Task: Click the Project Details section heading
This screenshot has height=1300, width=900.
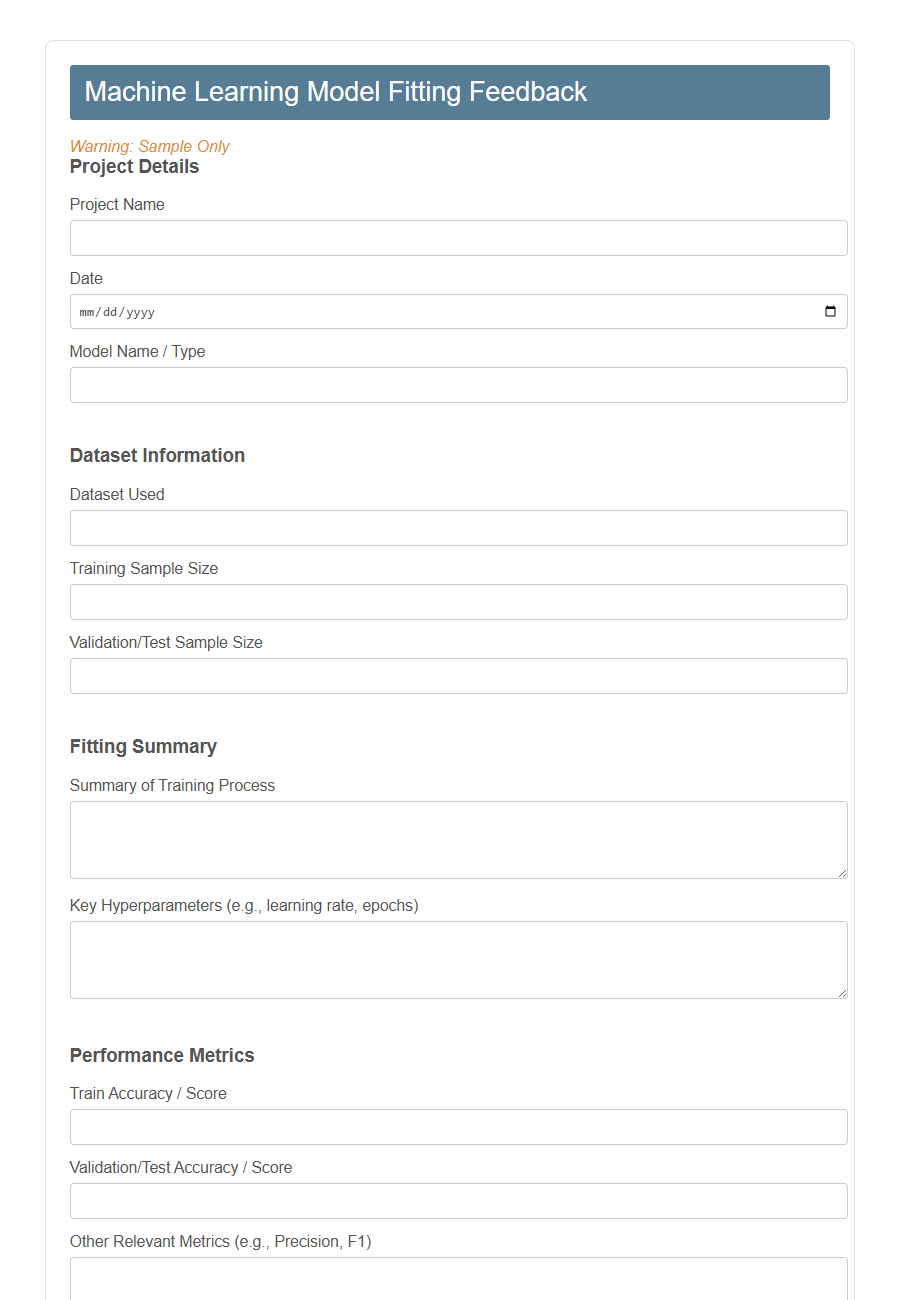Action: [134, 166]
